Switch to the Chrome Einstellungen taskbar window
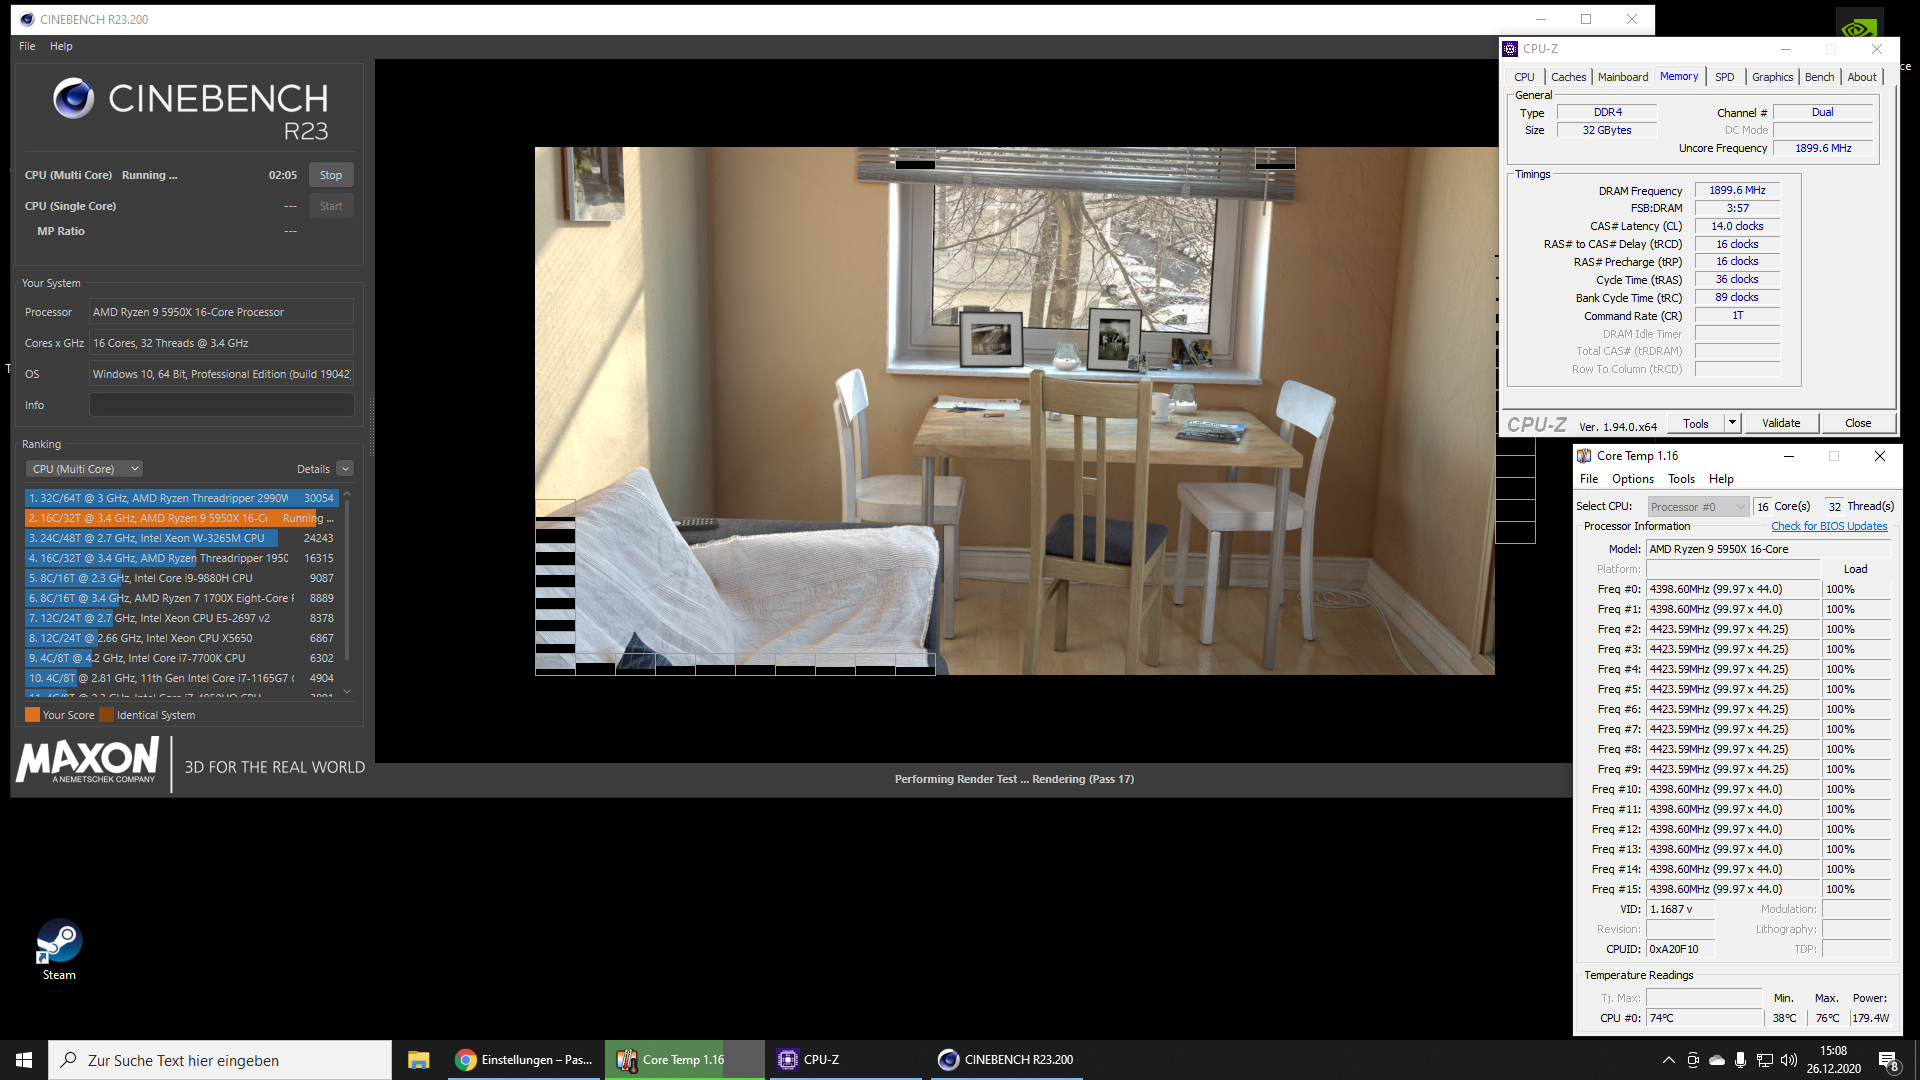1920x1080 pixels. 524,1060
